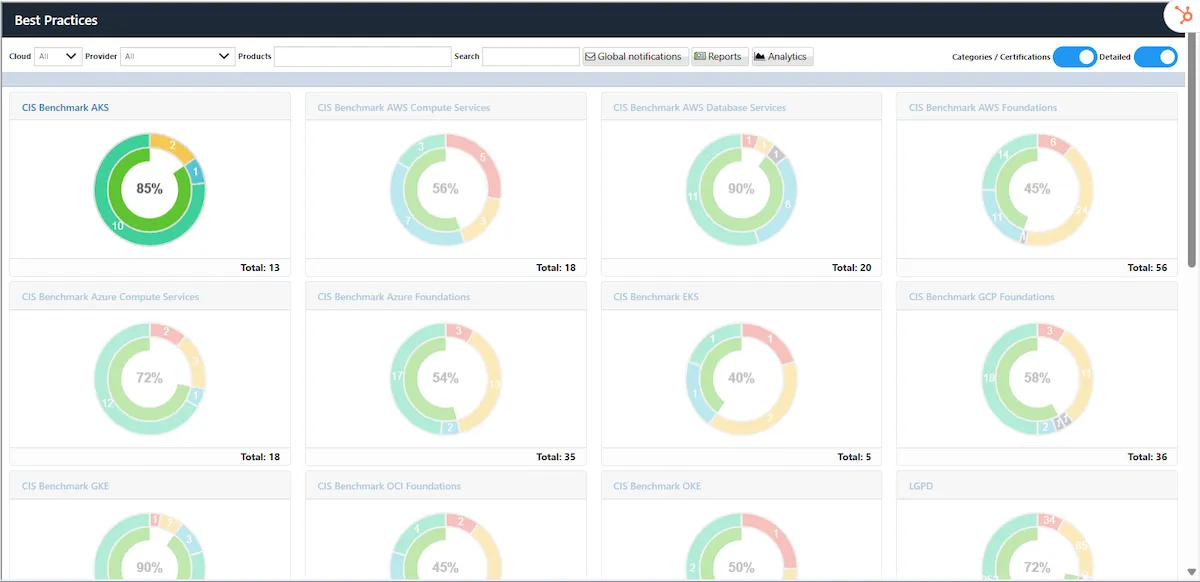Screen dimensions: 1200x582
Task: Click the Analytics chart icon
Action: [759, 57]
